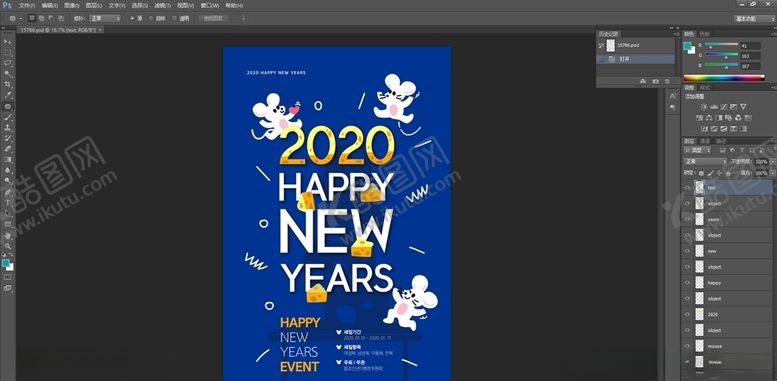Select the Eyedropper tool
Viewport: 777px width, 381px height.
pyautogui.click(x=8, y=95)
